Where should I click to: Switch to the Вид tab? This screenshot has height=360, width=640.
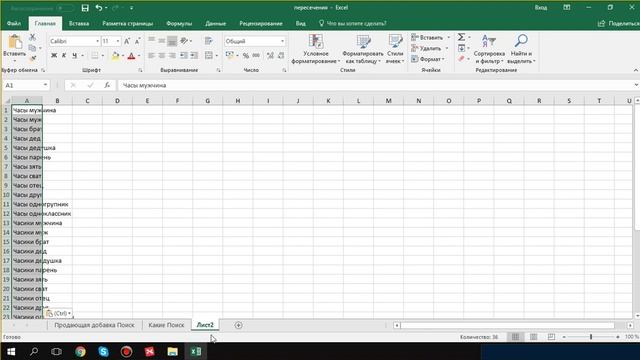coord(300,24)
